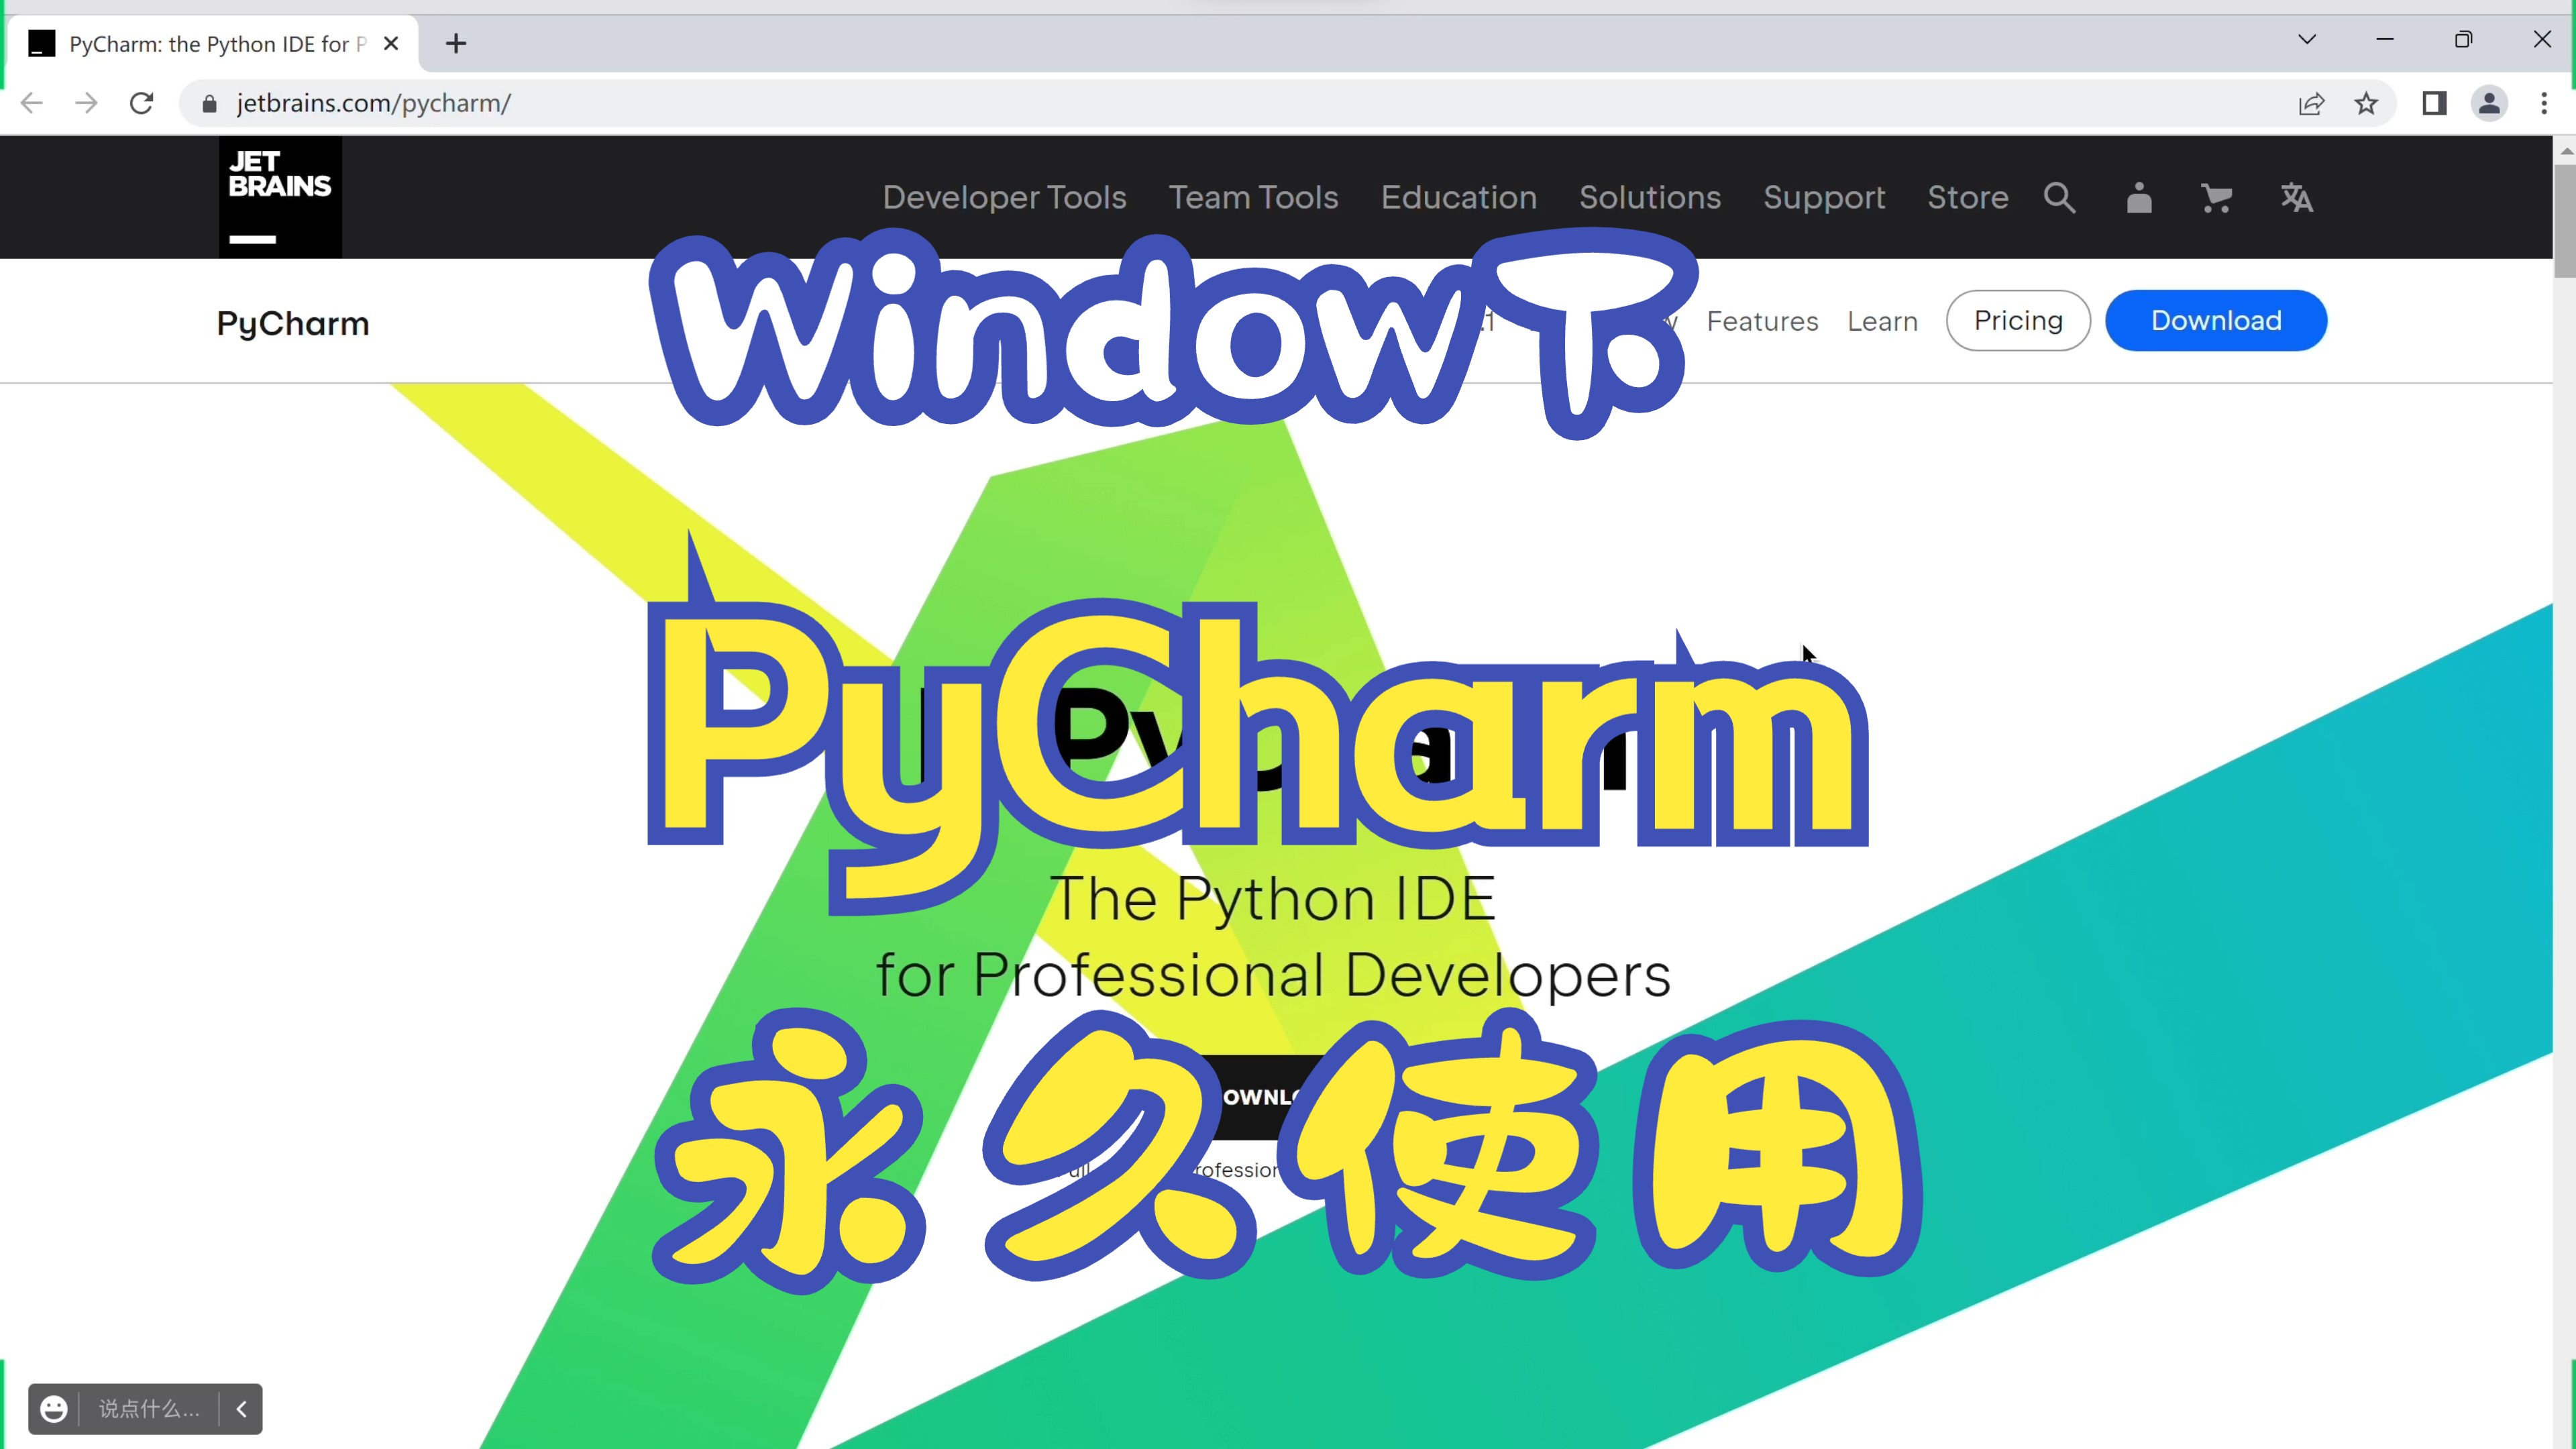Screen dimensions: 2576x1449
Task: Click the PyCharm product title link
Action: (x=293, y=323)
